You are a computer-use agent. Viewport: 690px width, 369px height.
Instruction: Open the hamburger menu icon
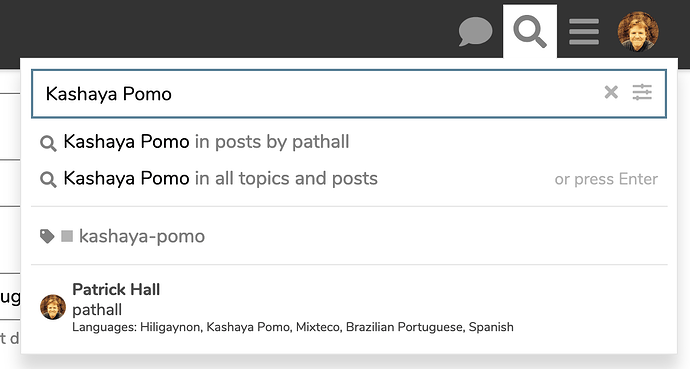pyautogui.click(x=584, y=32)
